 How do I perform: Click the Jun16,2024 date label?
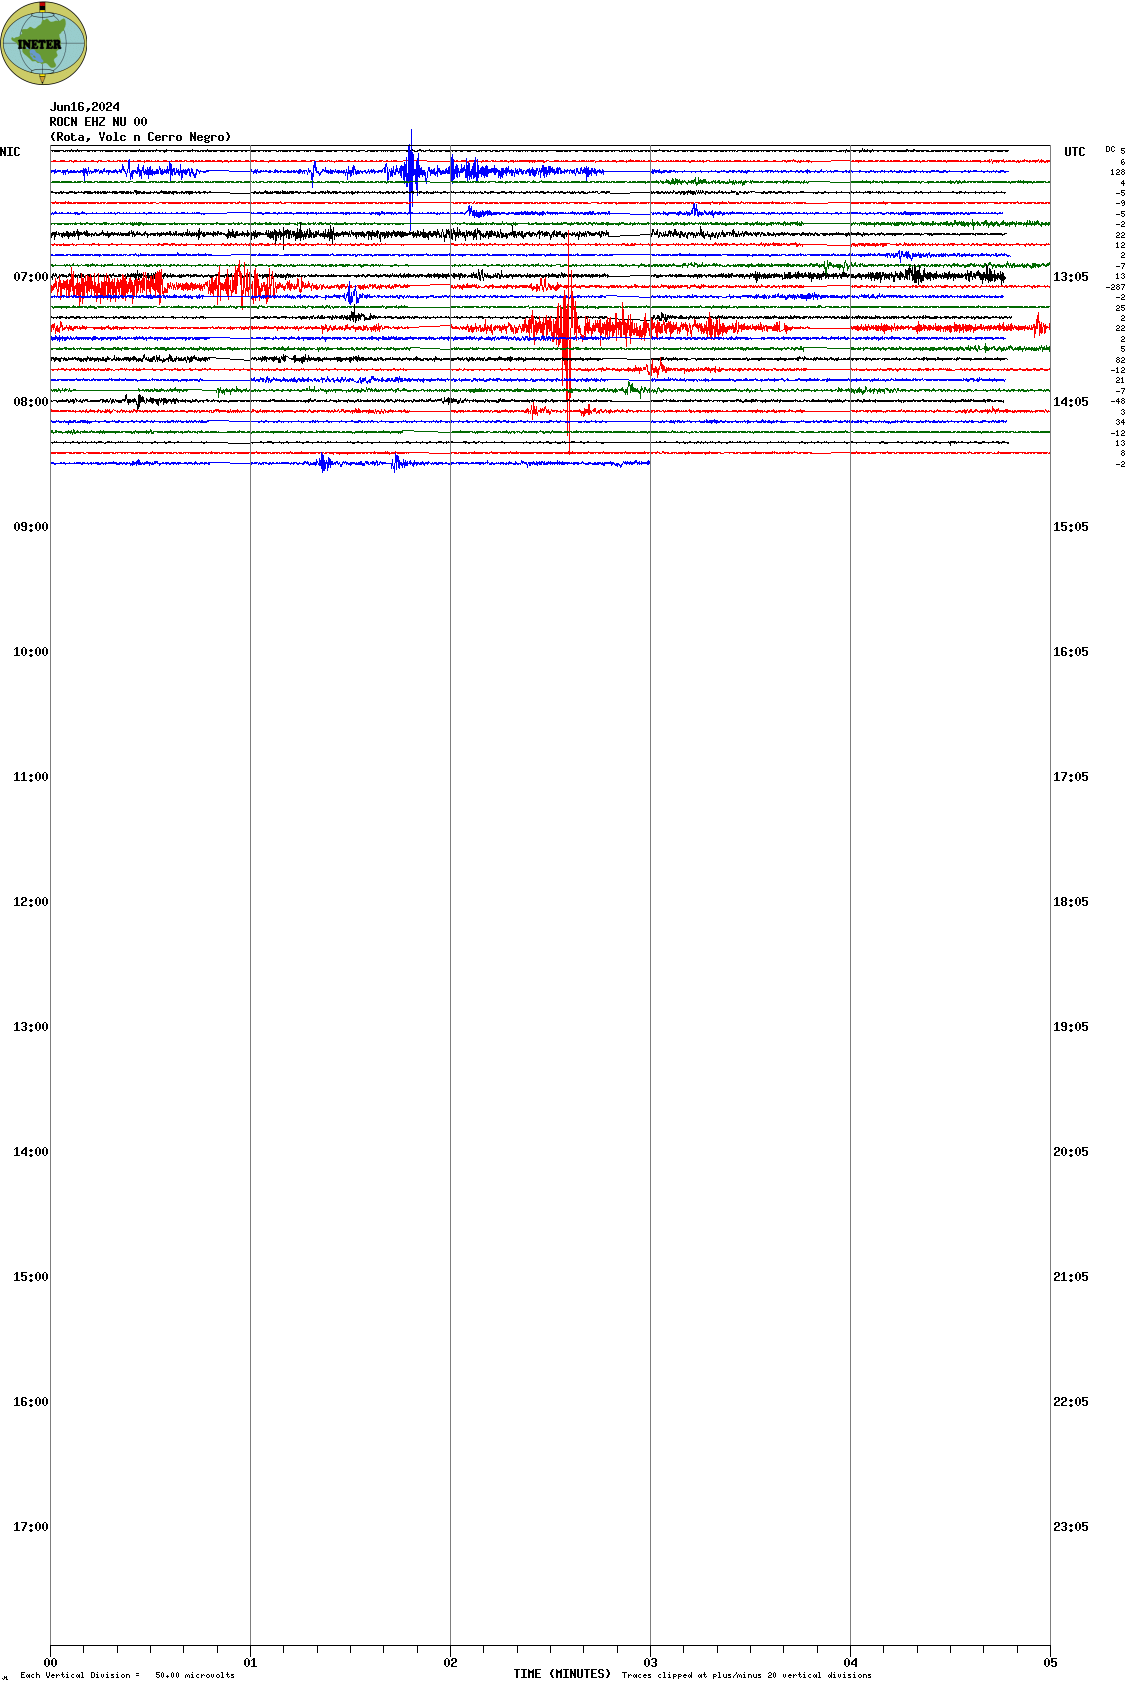(x=85, y=107)
